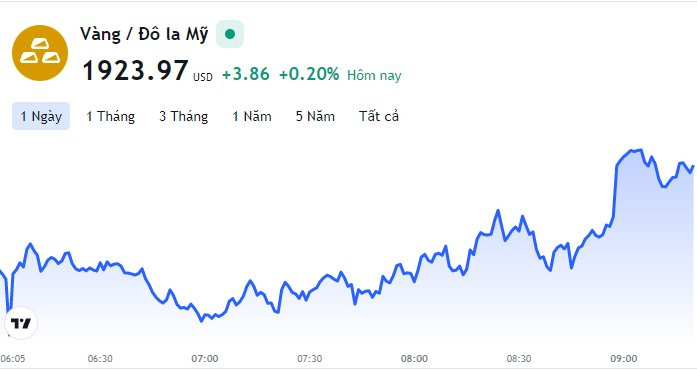Click the +0.20% percent change
697x371 pixels.
click(309, 74)
